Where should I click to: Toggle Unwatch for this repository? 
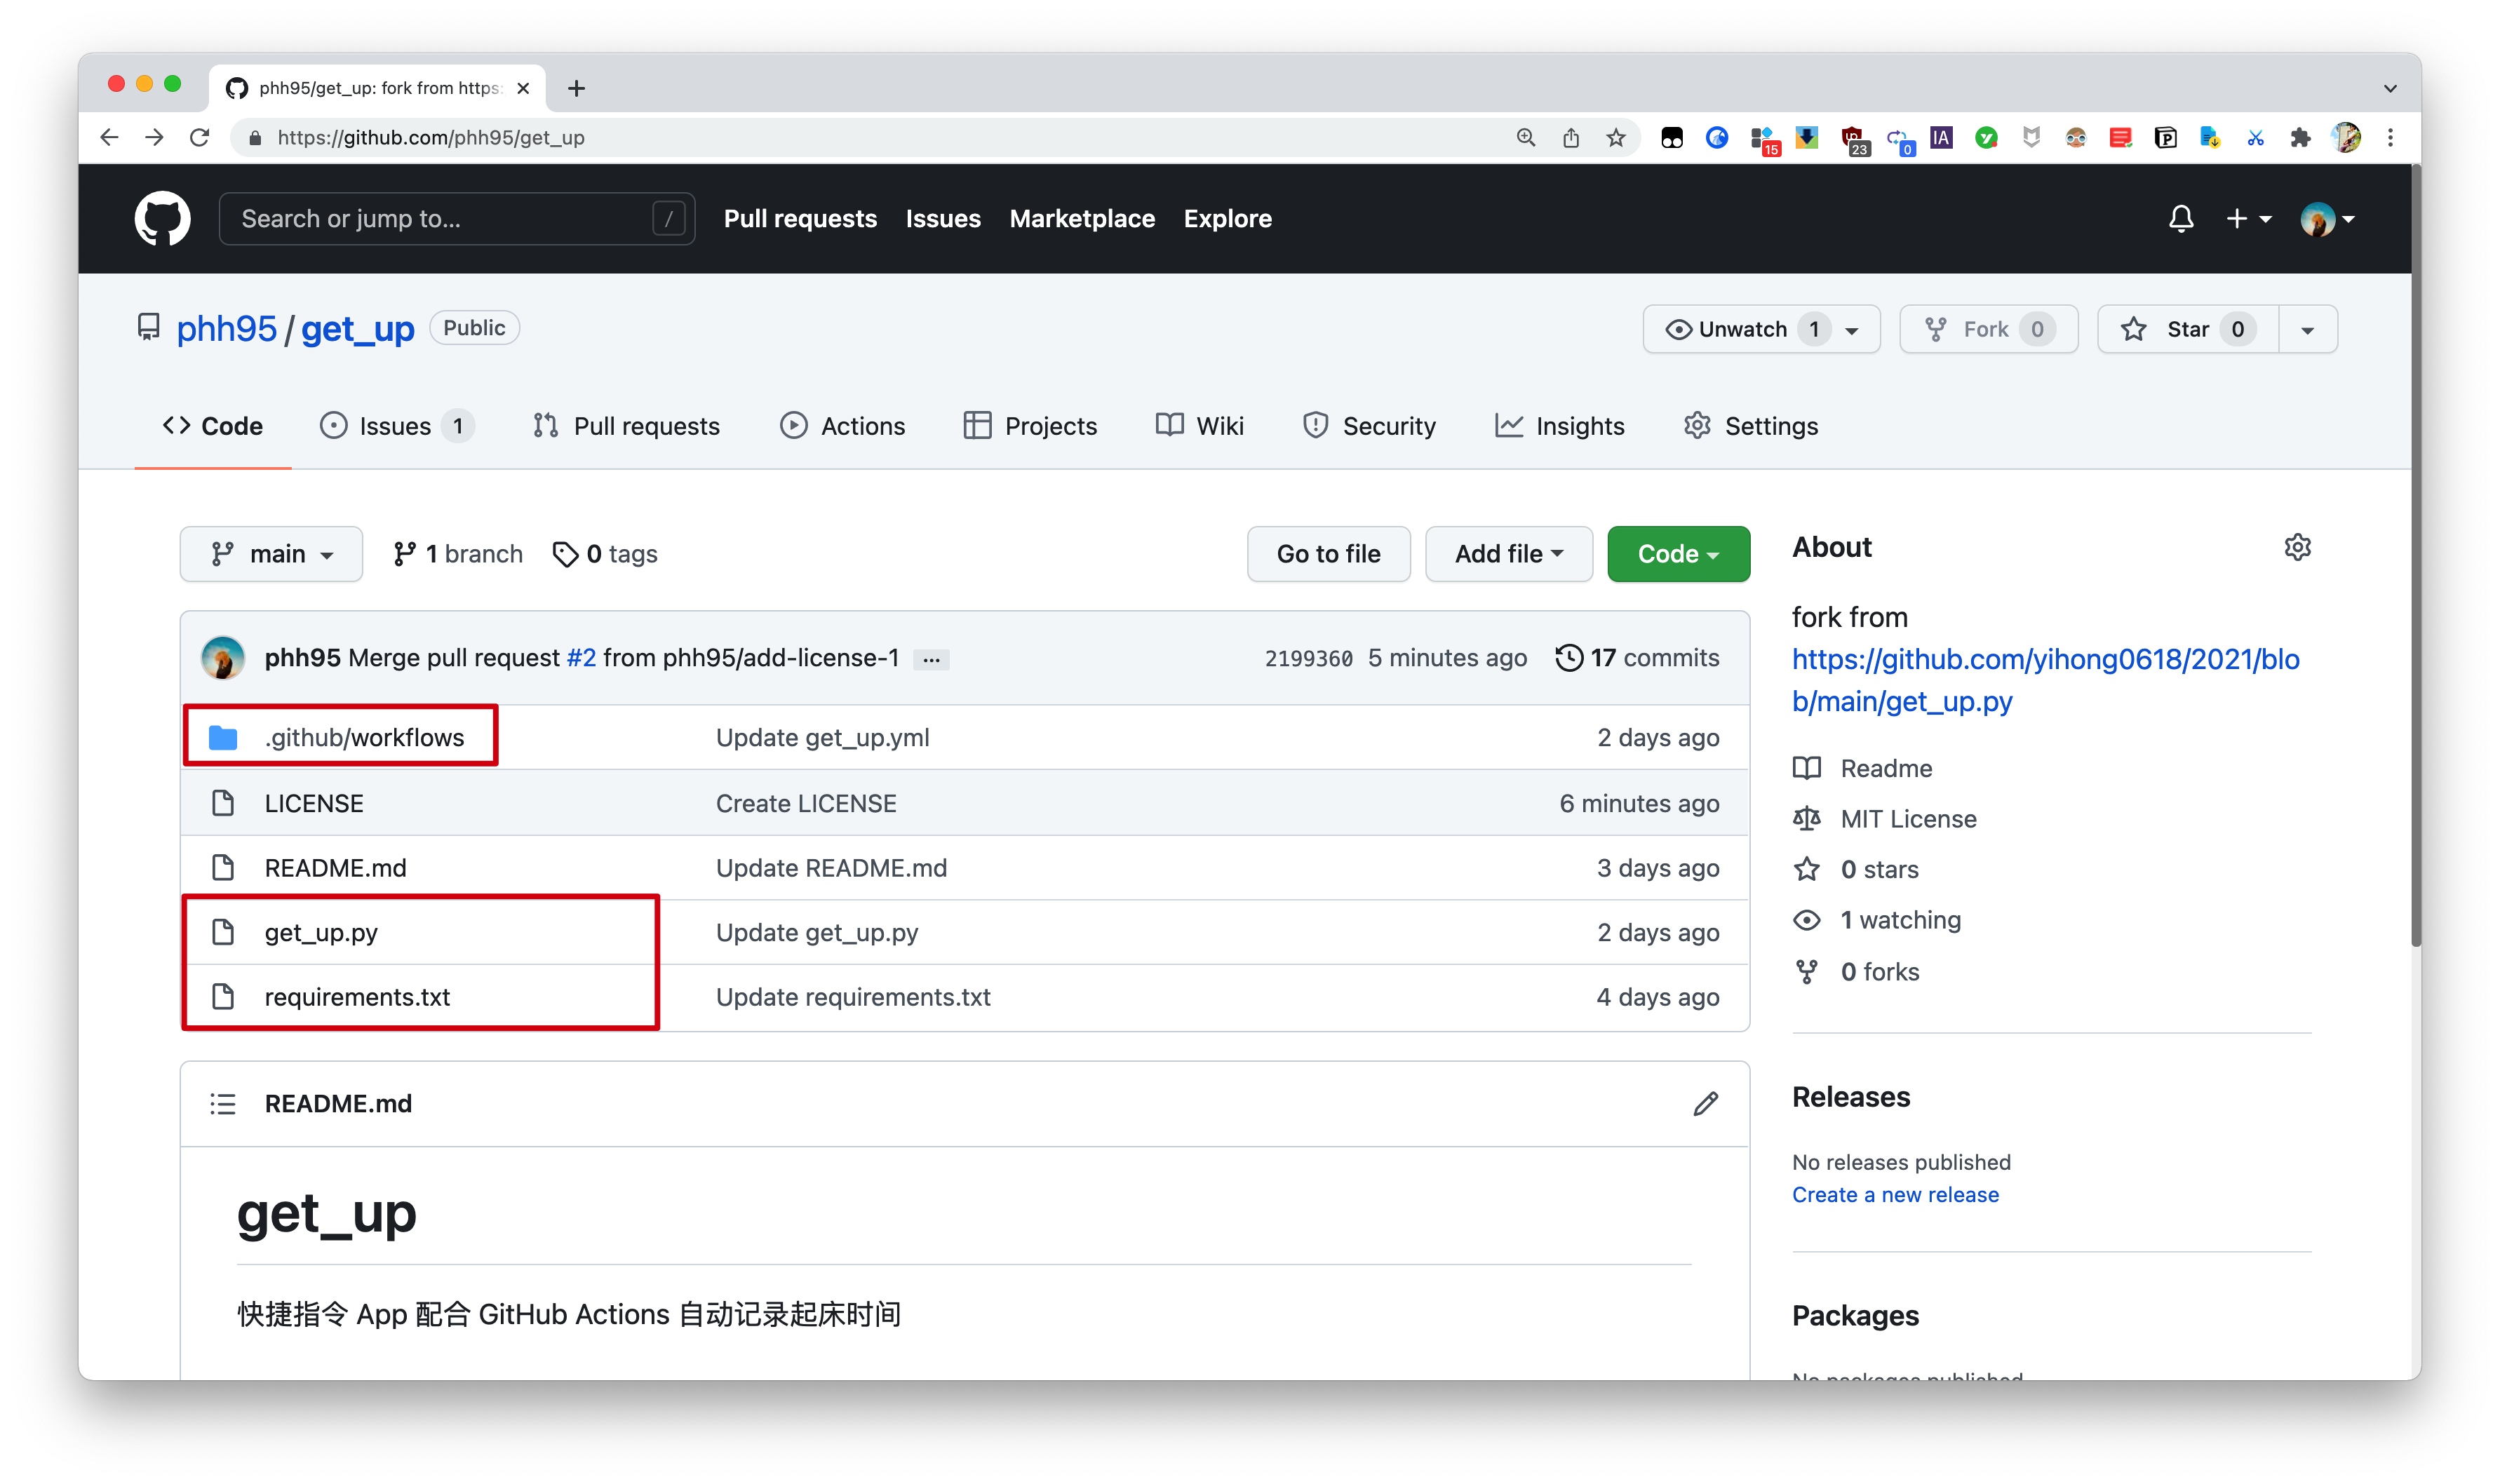[1742, 329]
